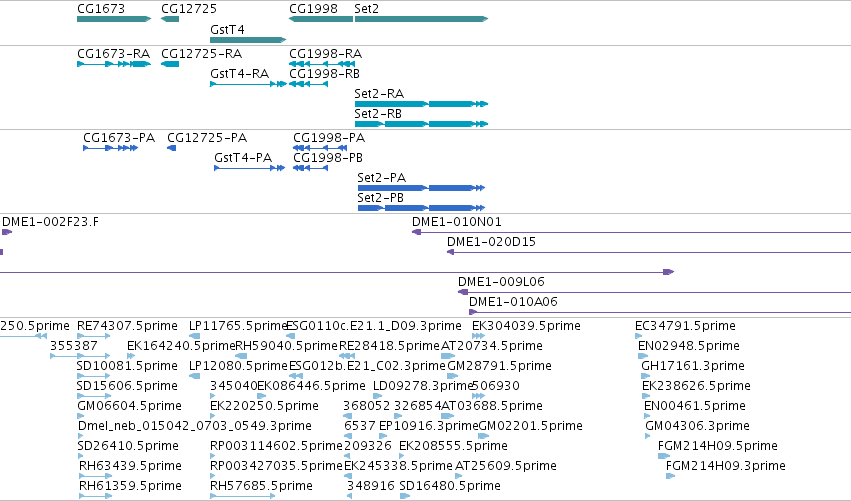The image size is (851, 501).
Task: Click the DME1-009L06 BAC label
Action: tap(501, 282)
